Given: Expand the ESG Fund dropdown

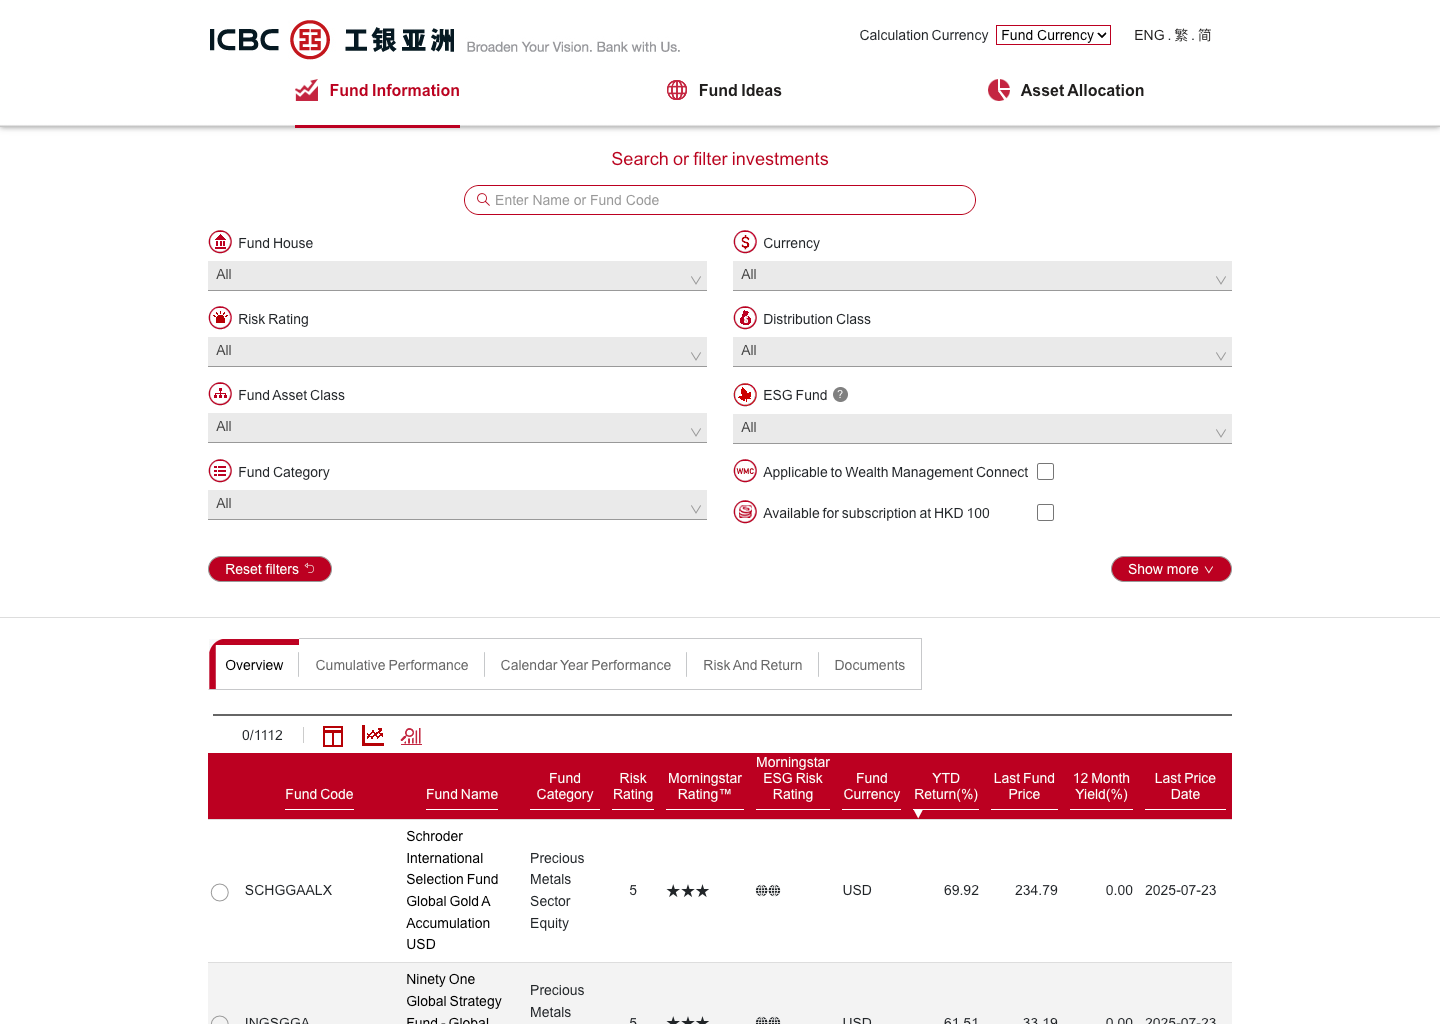Looking at the screenshot, I should 982,429.
